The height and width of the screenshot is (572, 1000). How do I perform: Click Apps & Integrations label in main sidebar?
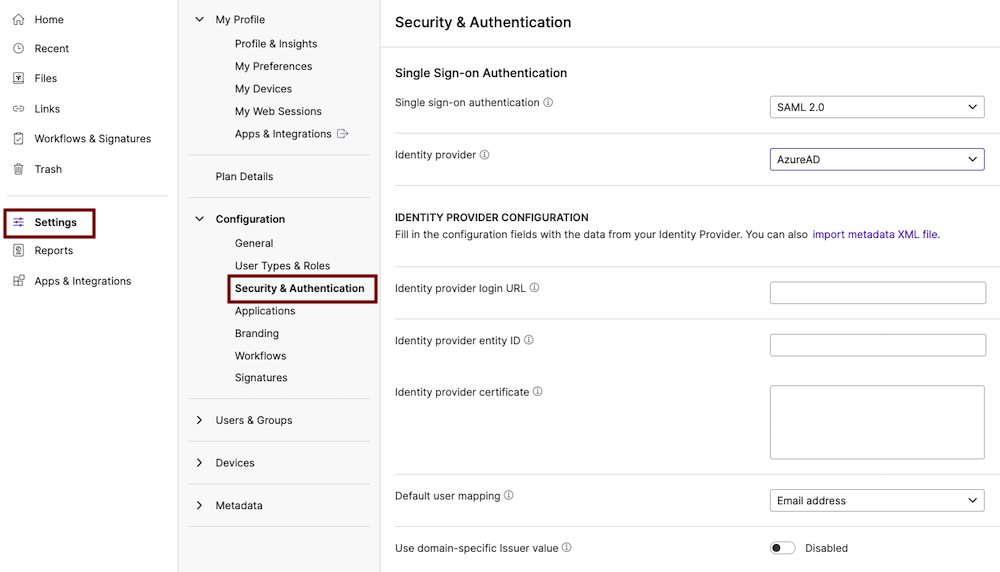83,281
